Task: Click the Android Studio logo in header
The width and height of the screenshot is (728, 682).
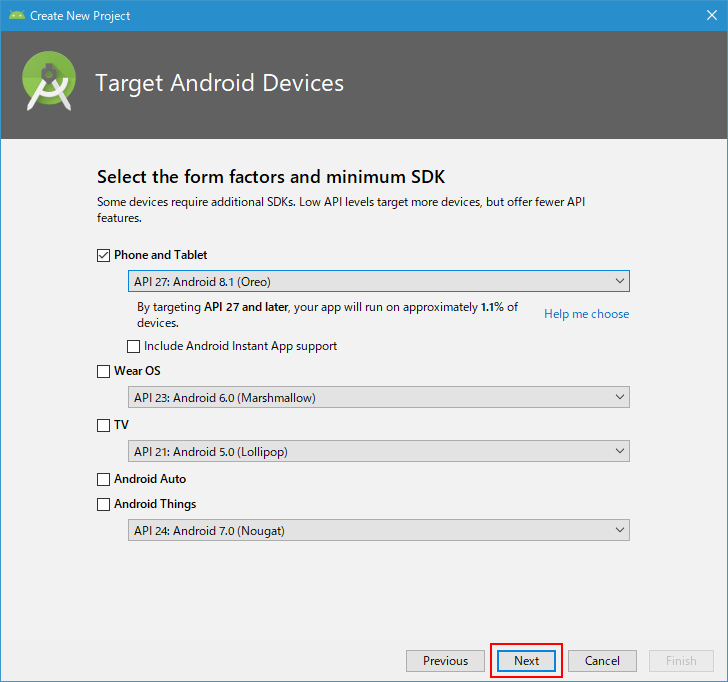Action: 49,81
